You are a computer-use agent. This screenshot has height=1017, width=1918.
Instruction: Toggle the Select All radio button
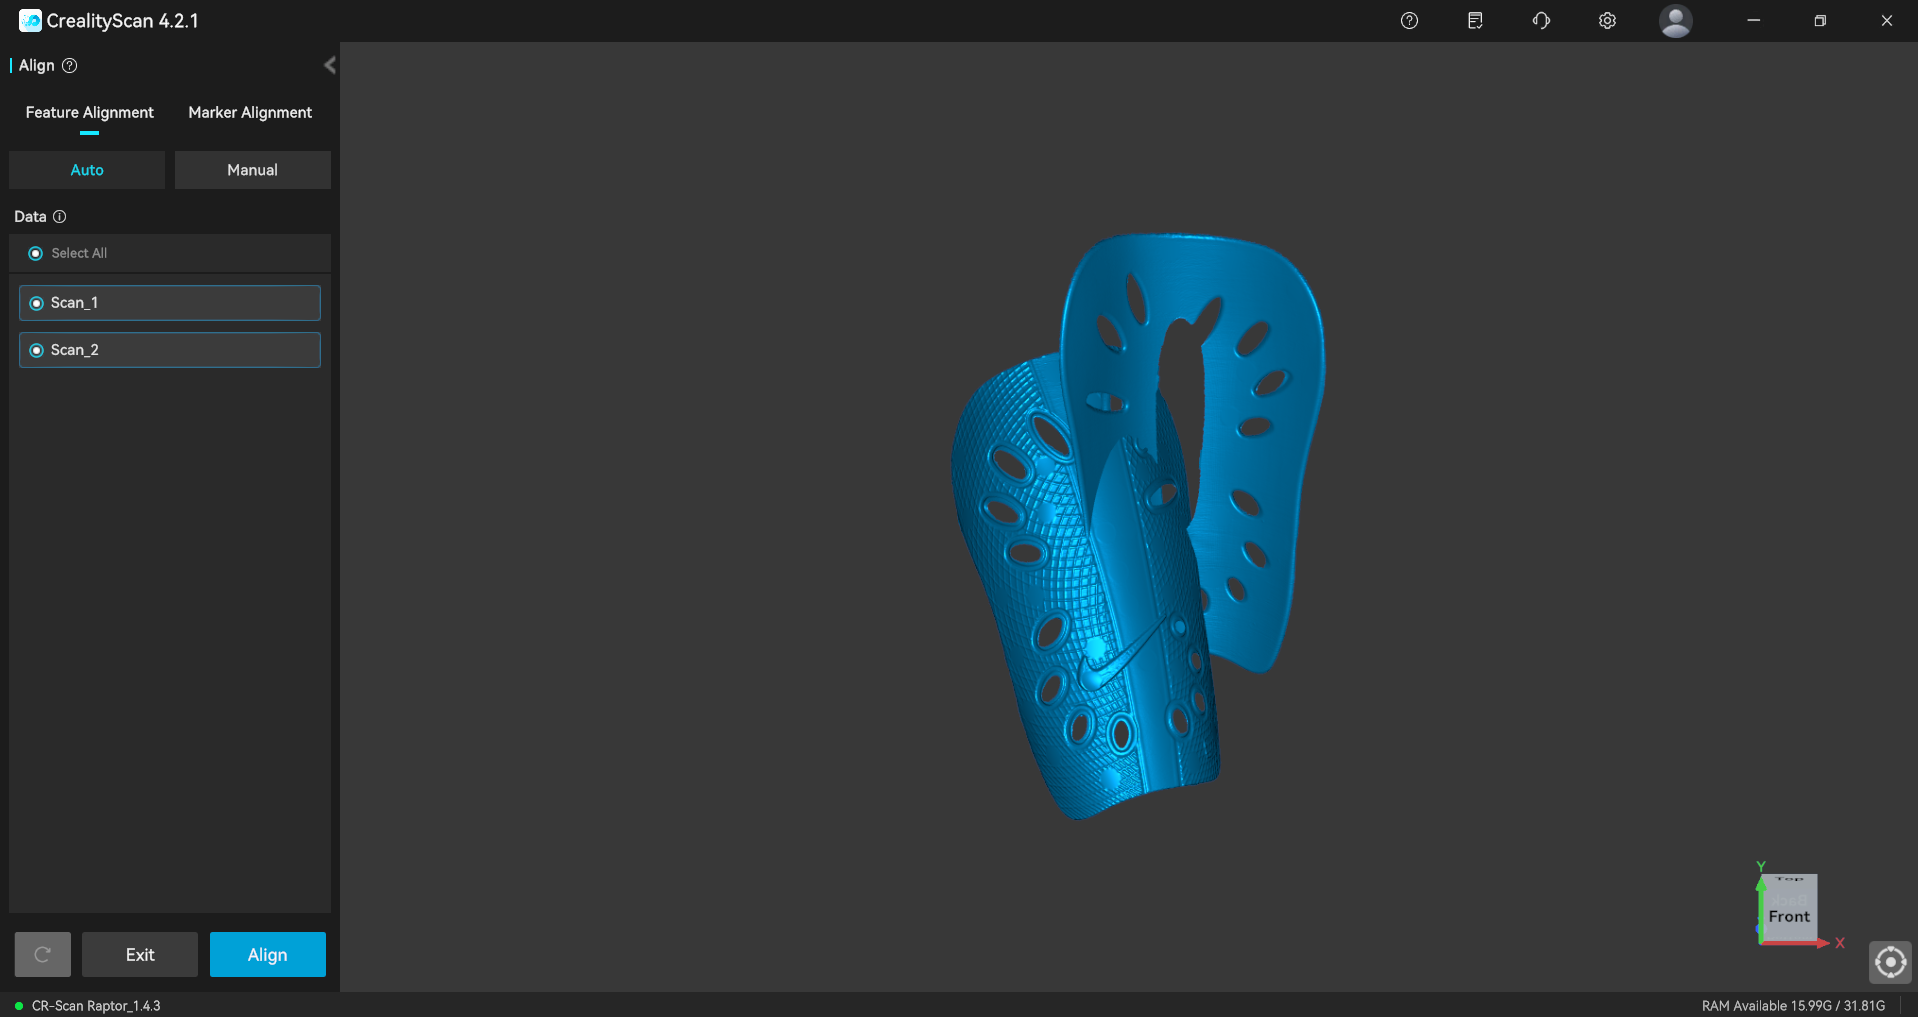(36, 254)
